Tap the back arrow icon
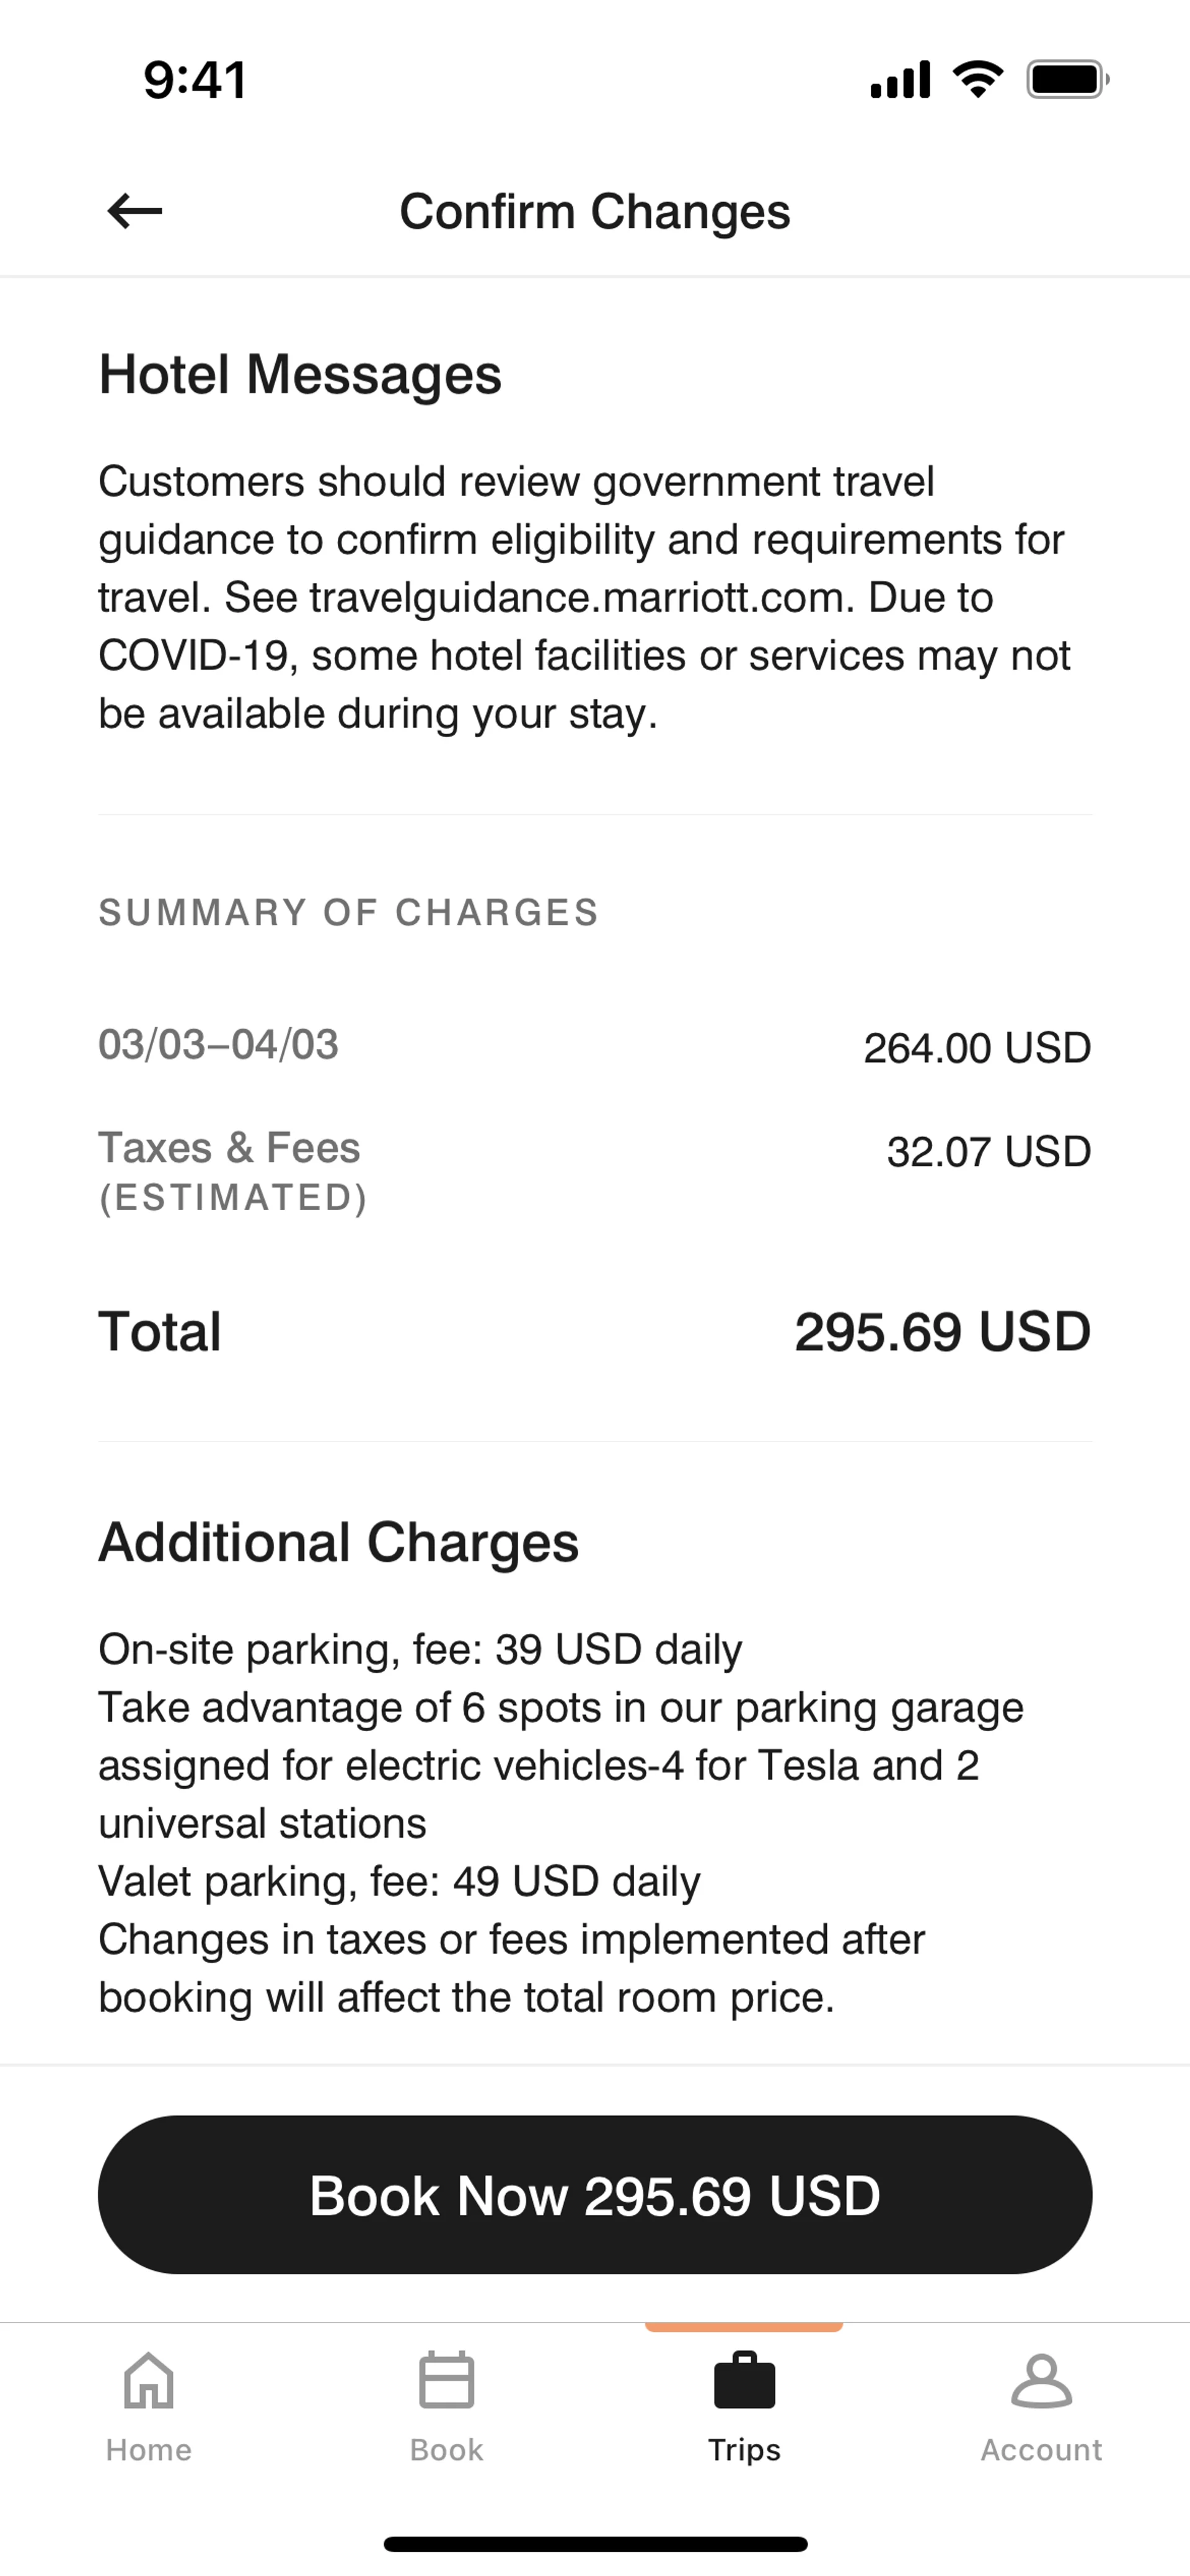1190x2576 pixels. [x=135, y=211]
